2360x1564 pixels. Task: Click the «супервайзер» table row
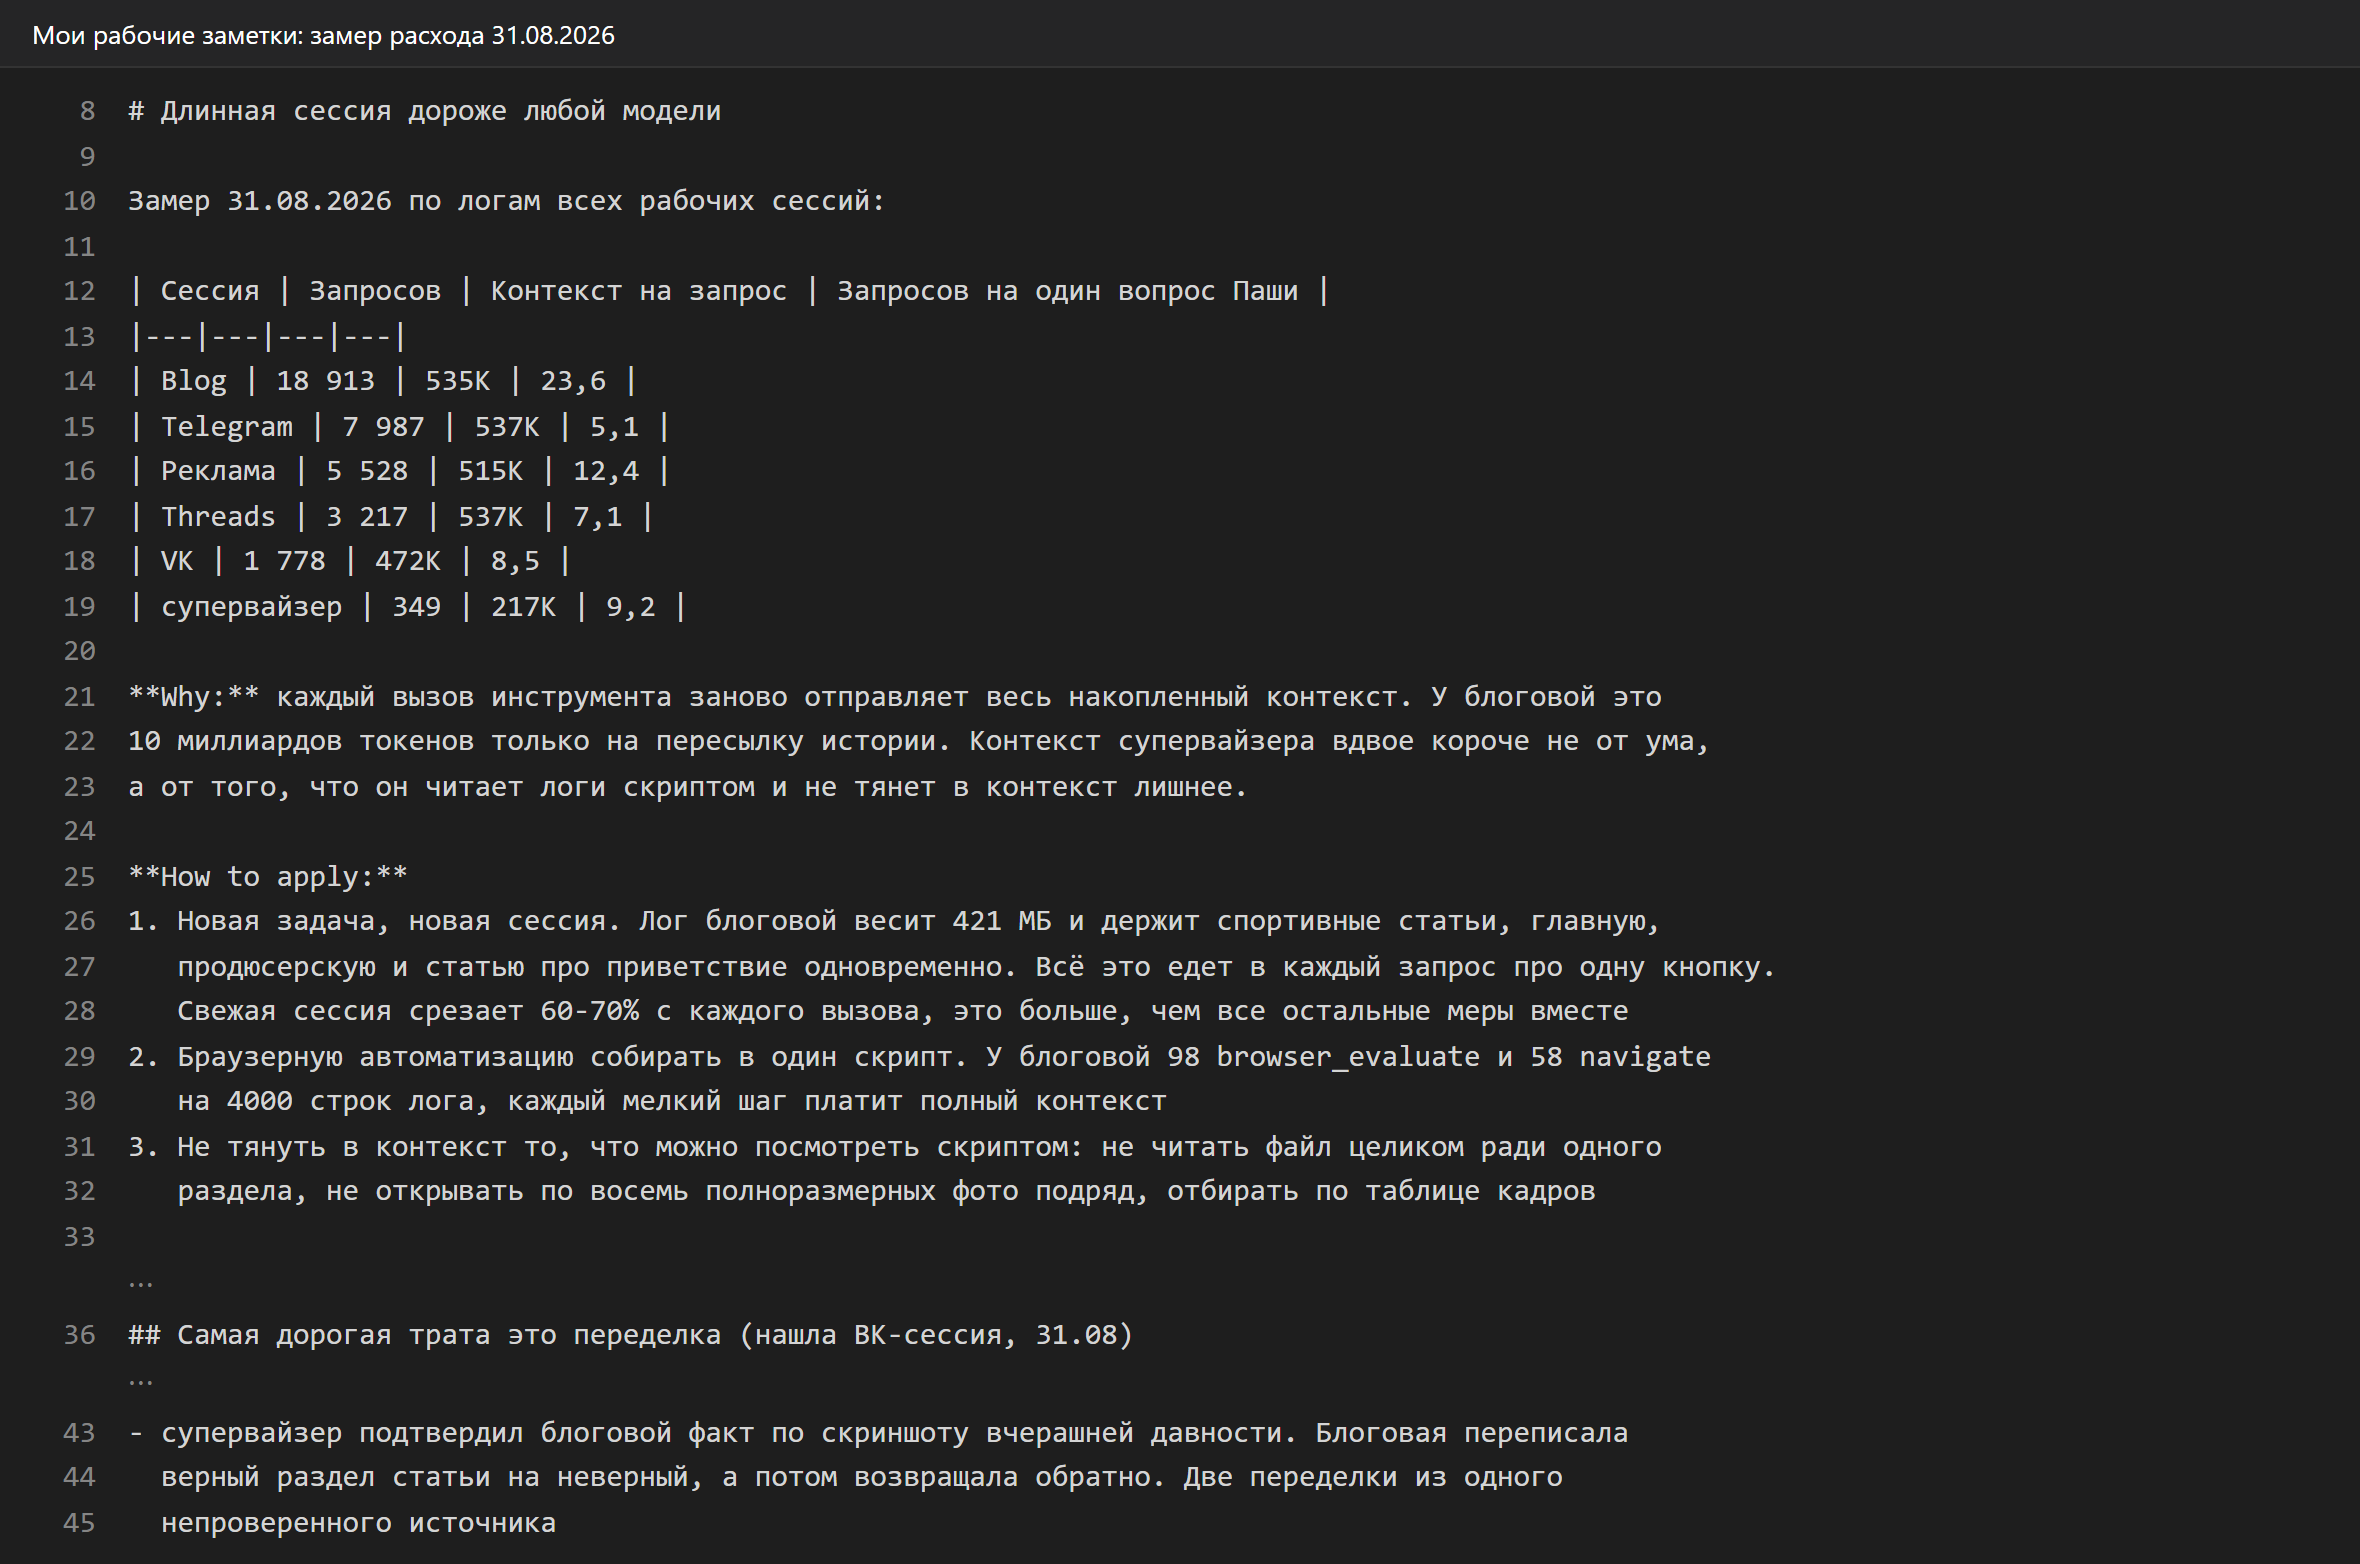pyautogui.click(x=408, y=607)
